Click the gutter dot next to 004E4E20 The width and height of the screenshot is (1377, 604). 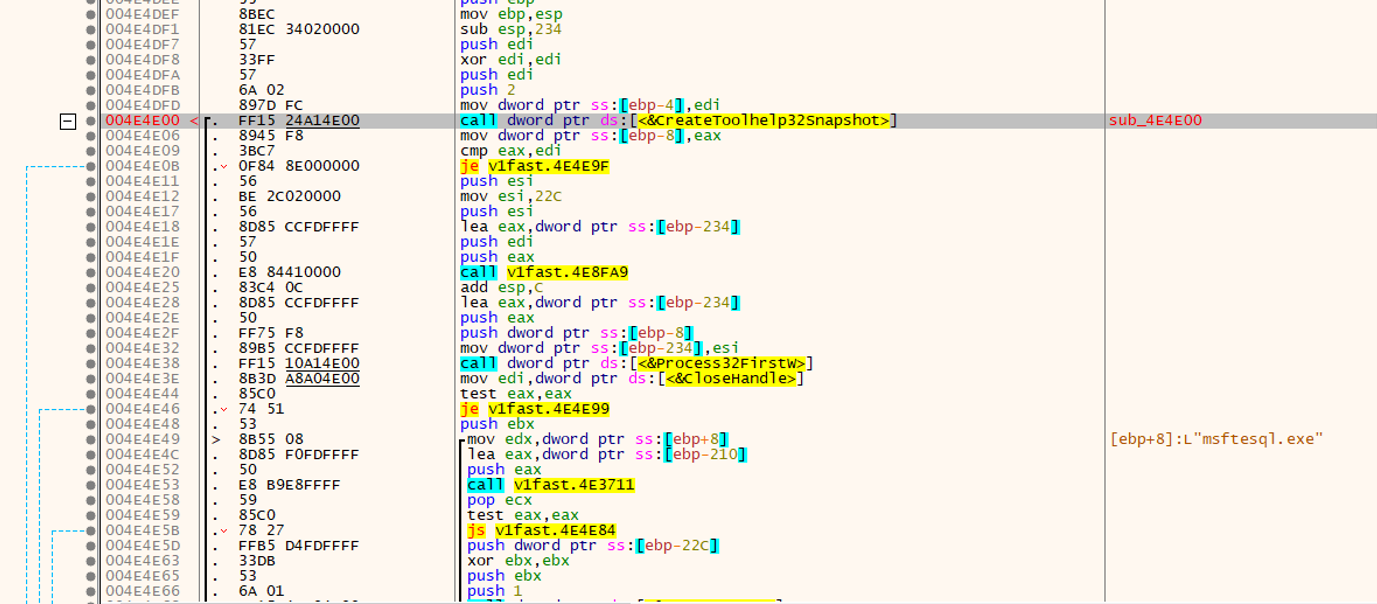pos(90,271)
